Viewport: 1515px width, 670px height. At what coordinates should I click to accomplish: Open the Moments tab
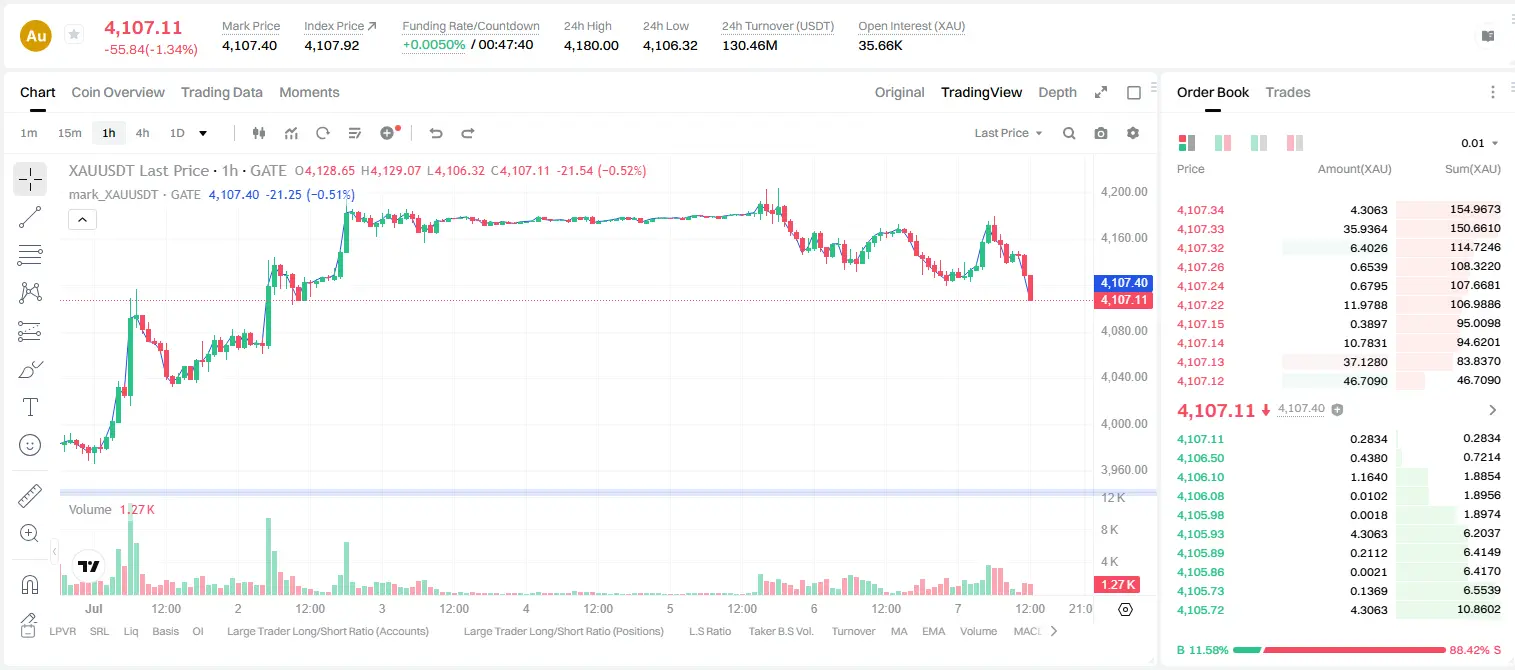[x=309, y=92]
